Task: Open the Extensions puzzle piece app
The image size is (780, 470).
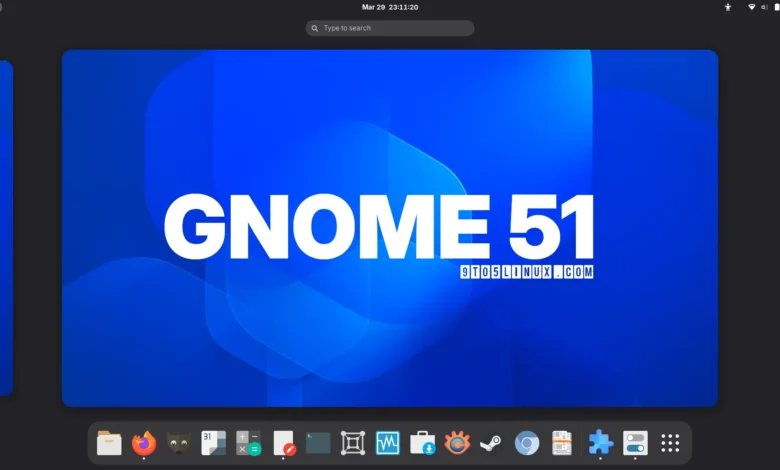Action: pyautogui.click(x=600, y=443)
